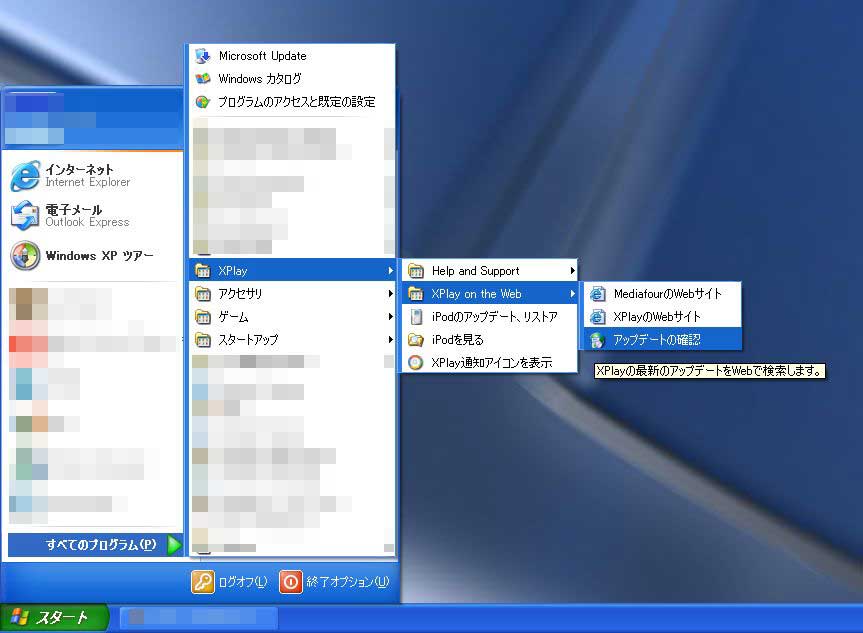Screen dimensions: 863x633
Task: Click the Windows XP ツアー text
Action: coord(100,255)
